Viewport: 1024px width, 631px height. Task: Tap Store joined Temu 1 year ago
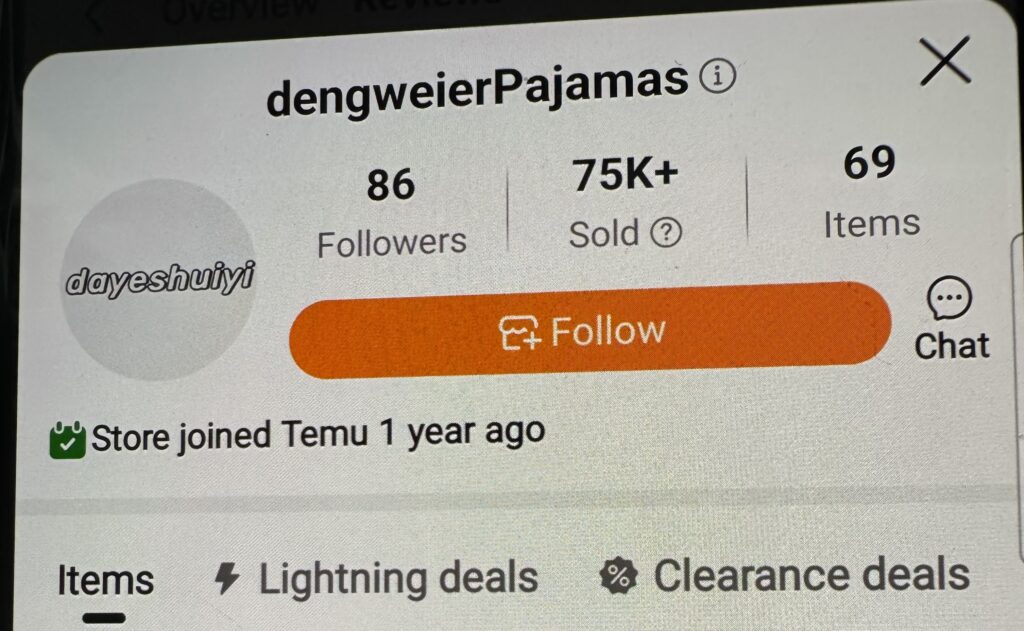tap(318, 436)
